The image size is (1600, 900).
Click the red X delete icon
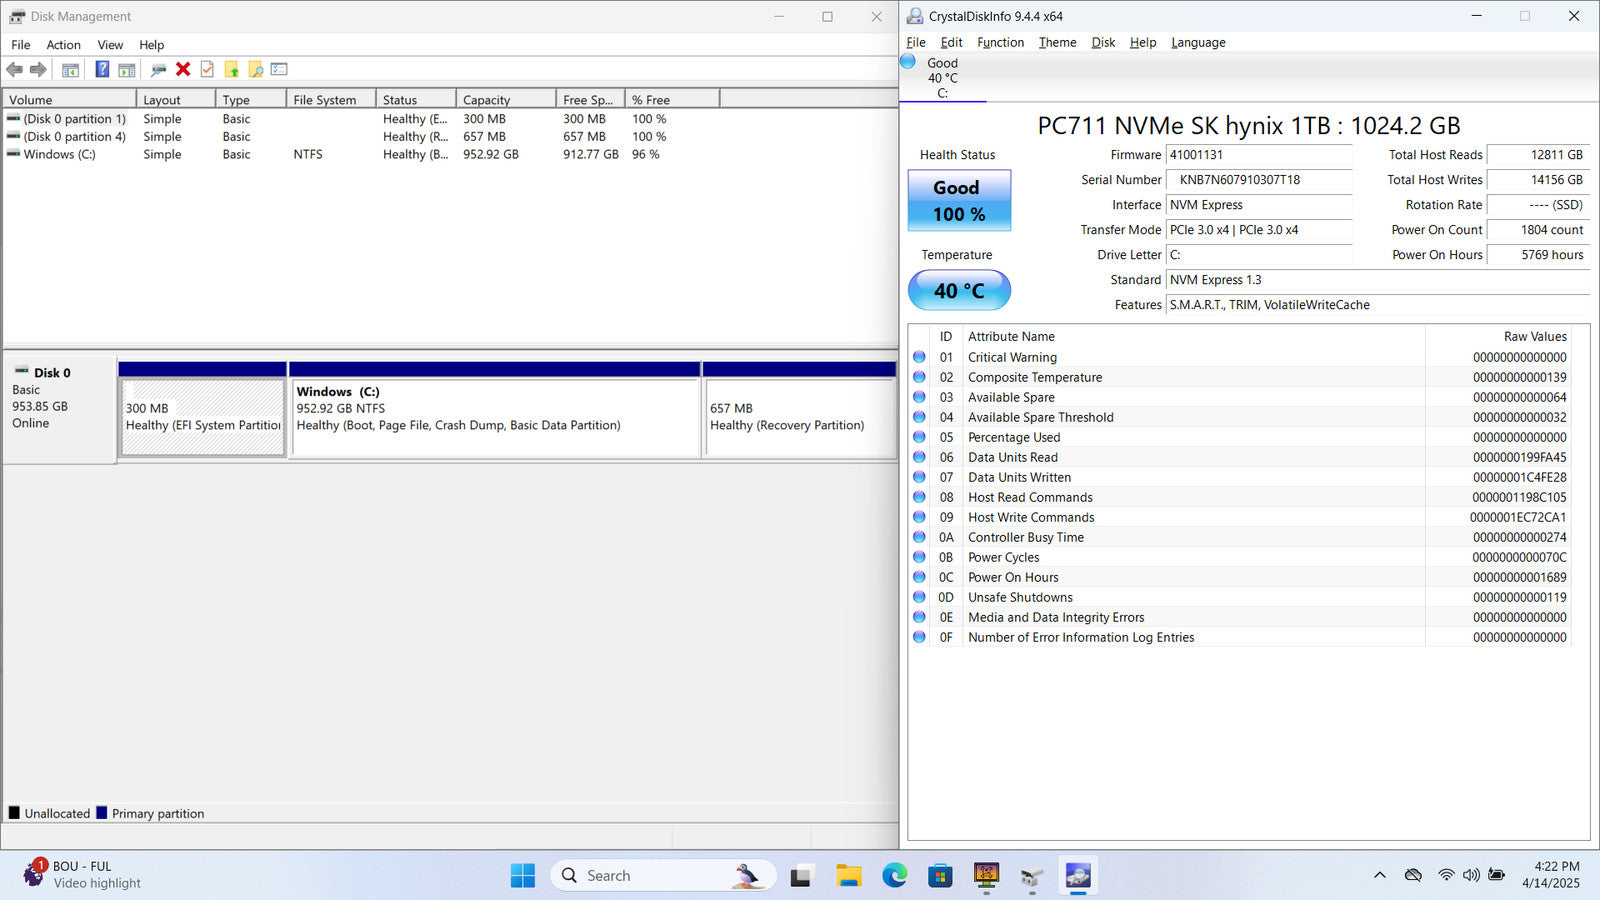pyautogui.click(x=183, y=70)
